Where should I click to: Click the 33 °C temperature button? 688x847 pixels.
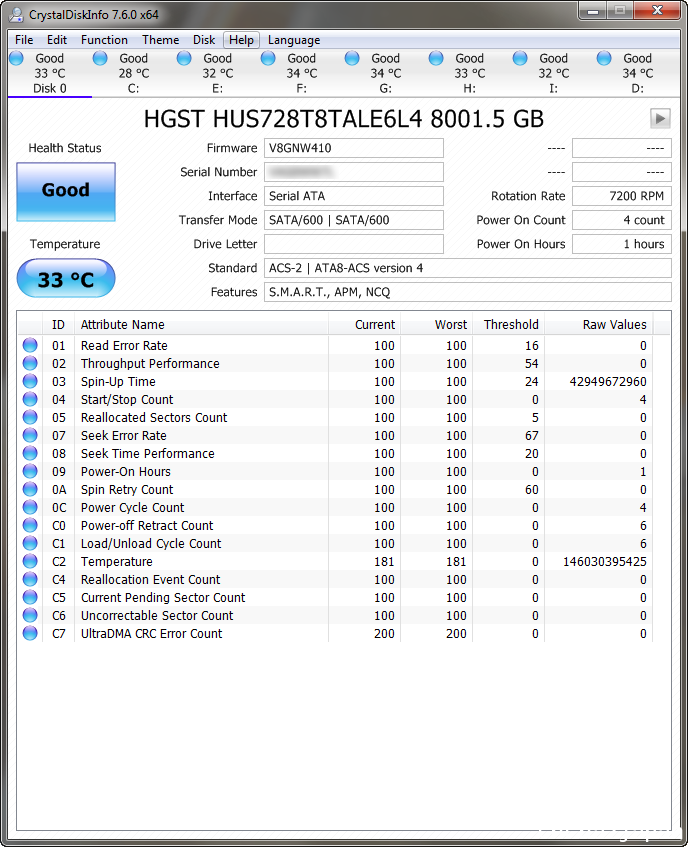tap(66, 279)
